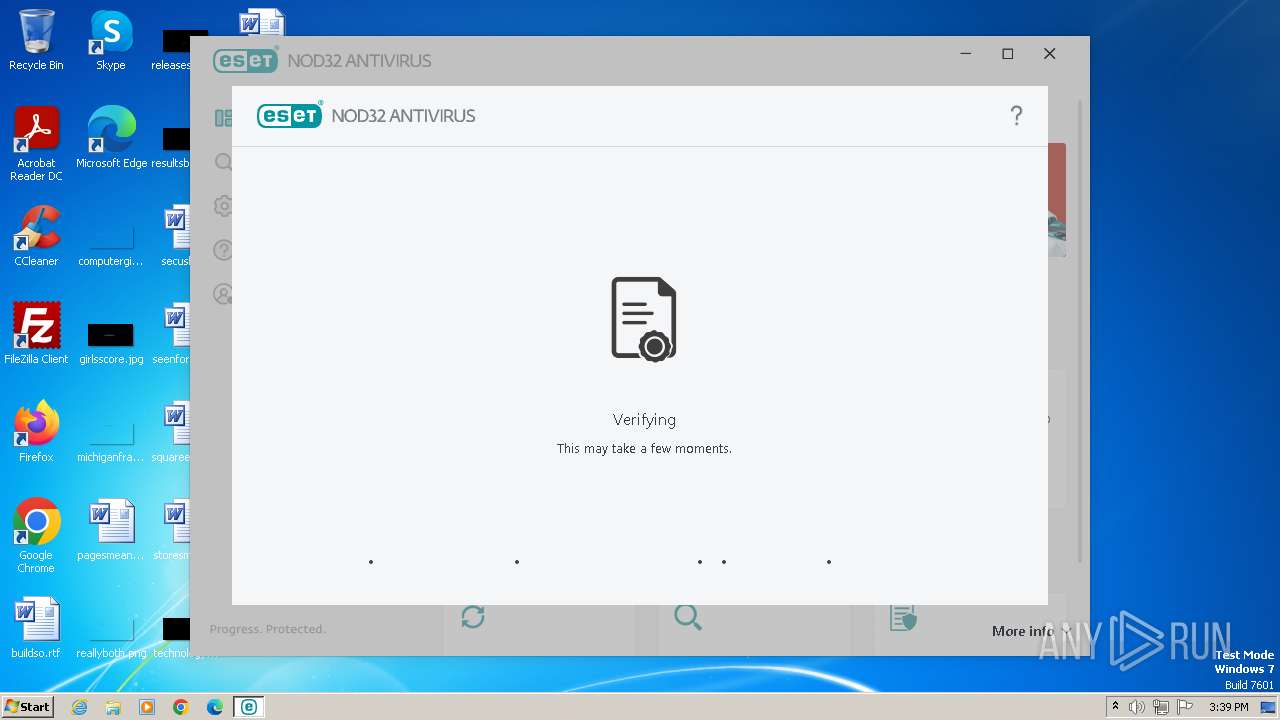This screenshot has height=720, width=1280.
Task: Click the shield report icon in ESET main window
Action: point(903,617)
